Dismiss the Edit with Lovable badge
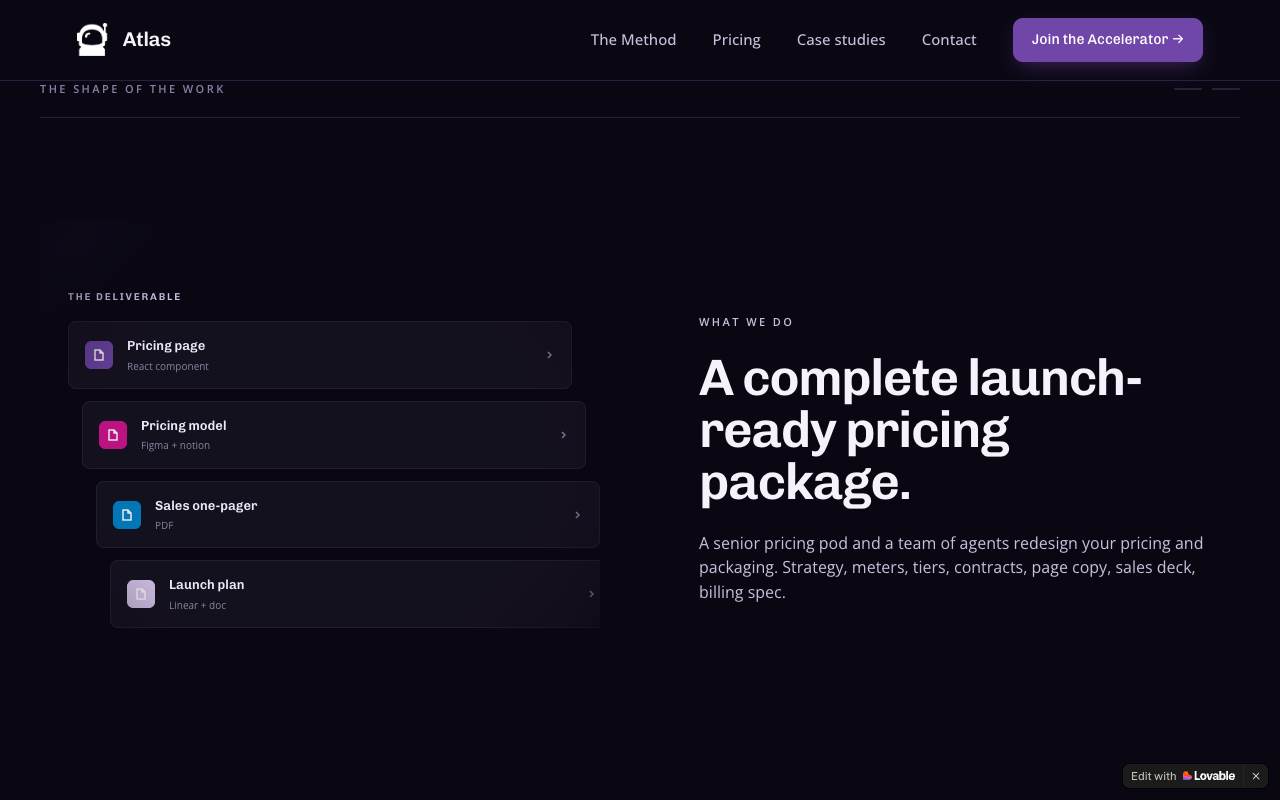The width and height of the screenshot is (1280, 800). [1256, 776]
